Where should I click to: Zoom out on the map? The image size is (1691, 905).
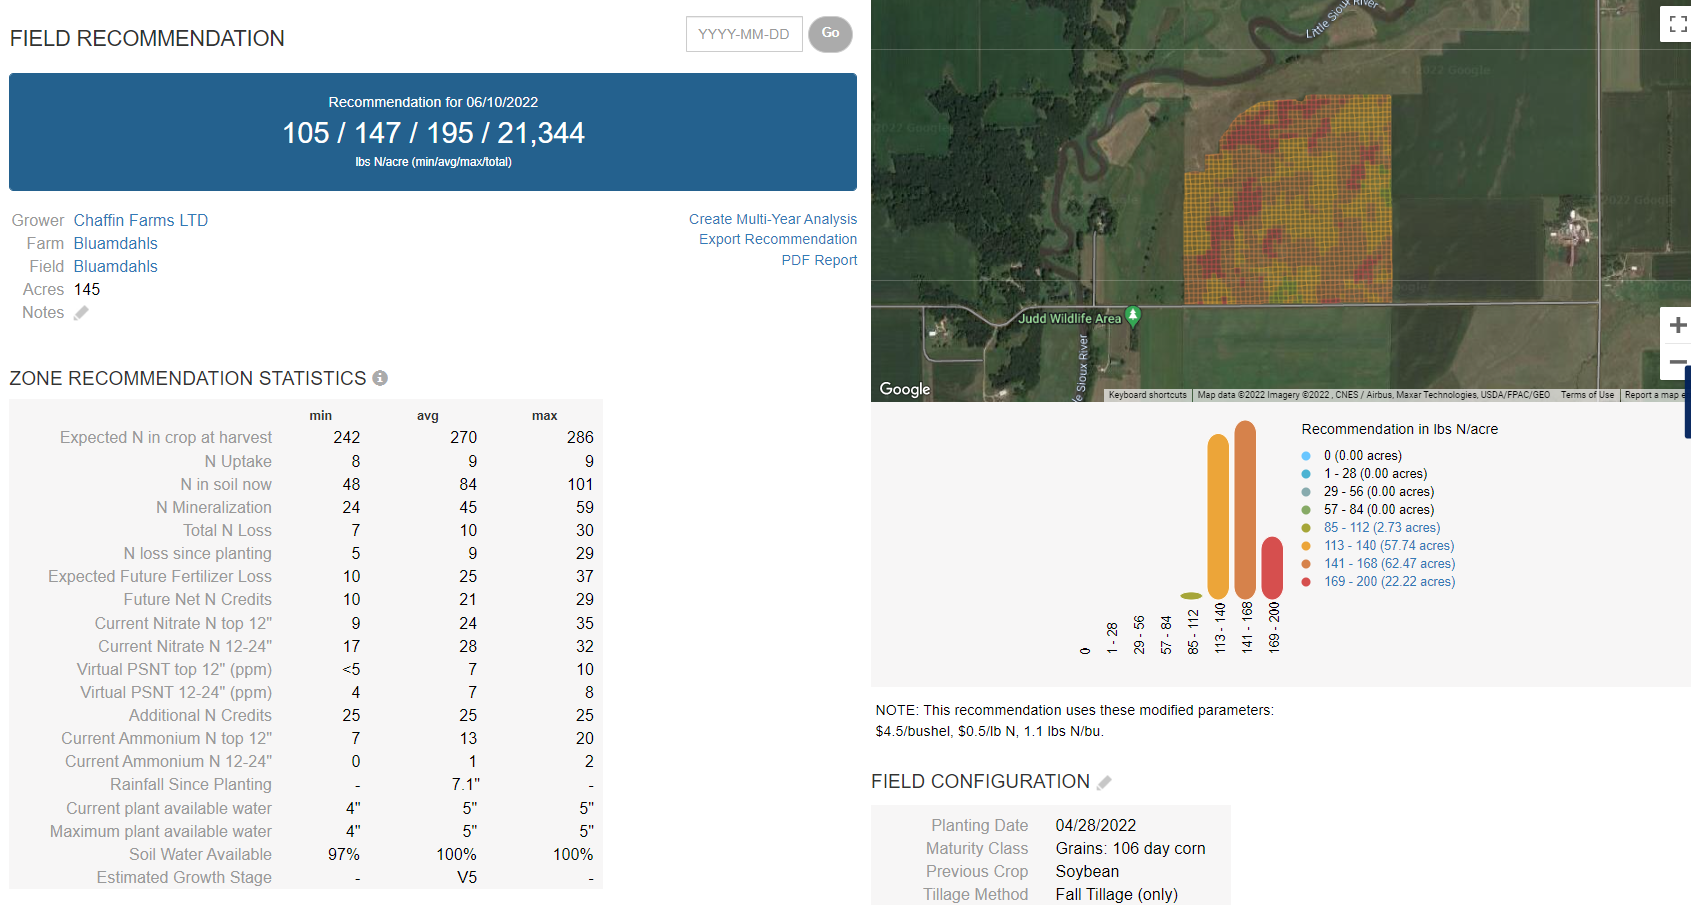click(x=1677, y=362)
